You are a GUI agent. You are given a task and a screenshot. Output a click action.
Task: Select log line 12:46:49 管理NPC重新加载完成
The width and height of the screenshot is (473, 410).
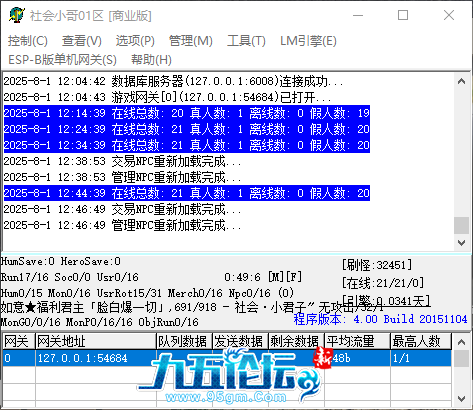[122, 225]
